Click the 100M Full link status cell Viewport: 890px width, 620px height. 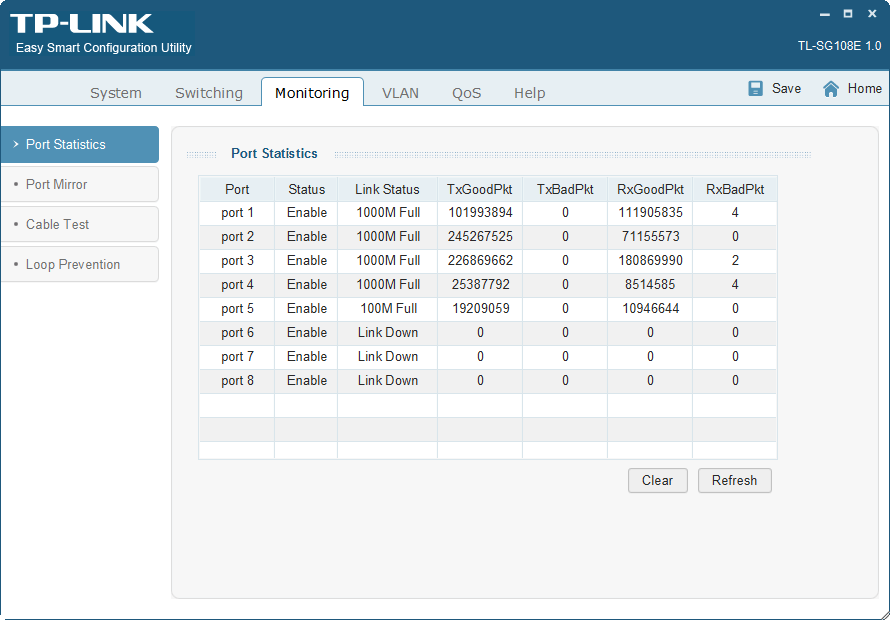point(388,309)
